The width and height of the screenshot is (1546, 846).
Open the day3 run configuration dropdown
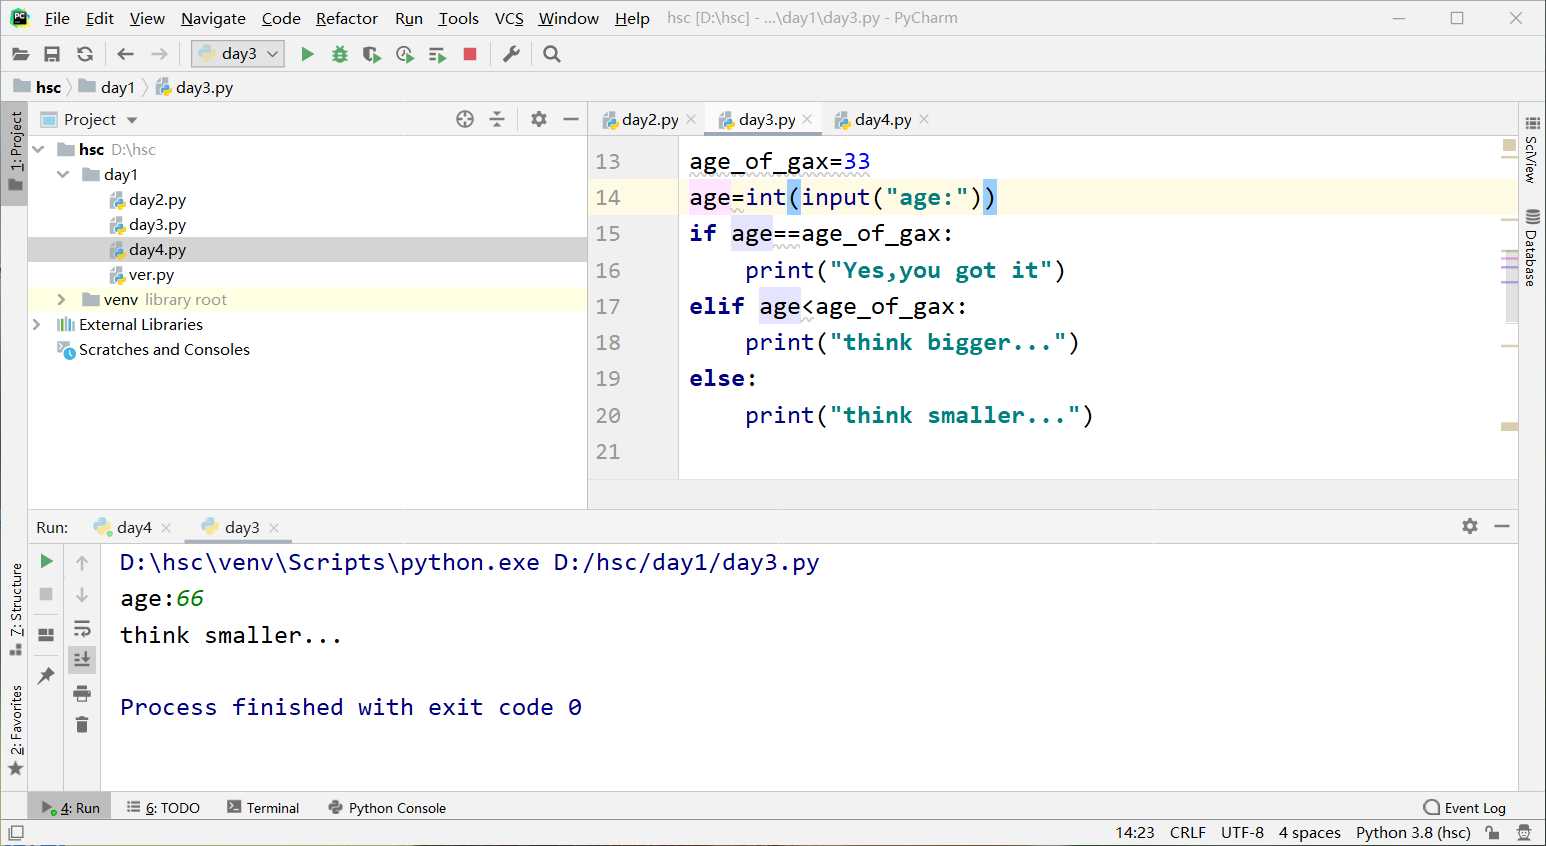pyautogui.click(x=238, y=54)
